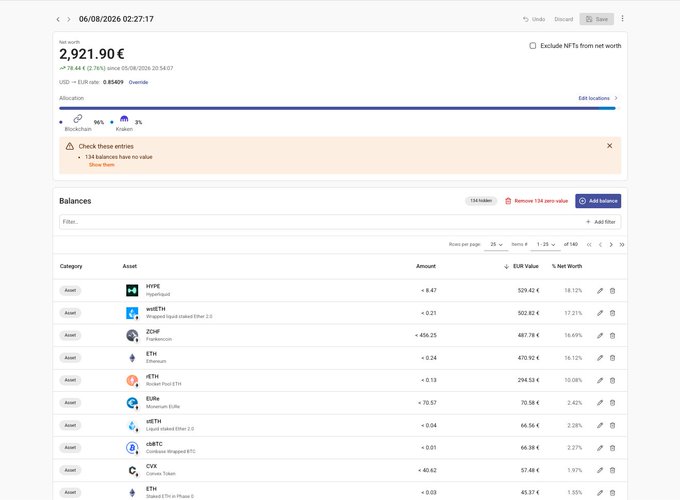Click the Save button
Screen dimensions: 680x500
(597, 19)
